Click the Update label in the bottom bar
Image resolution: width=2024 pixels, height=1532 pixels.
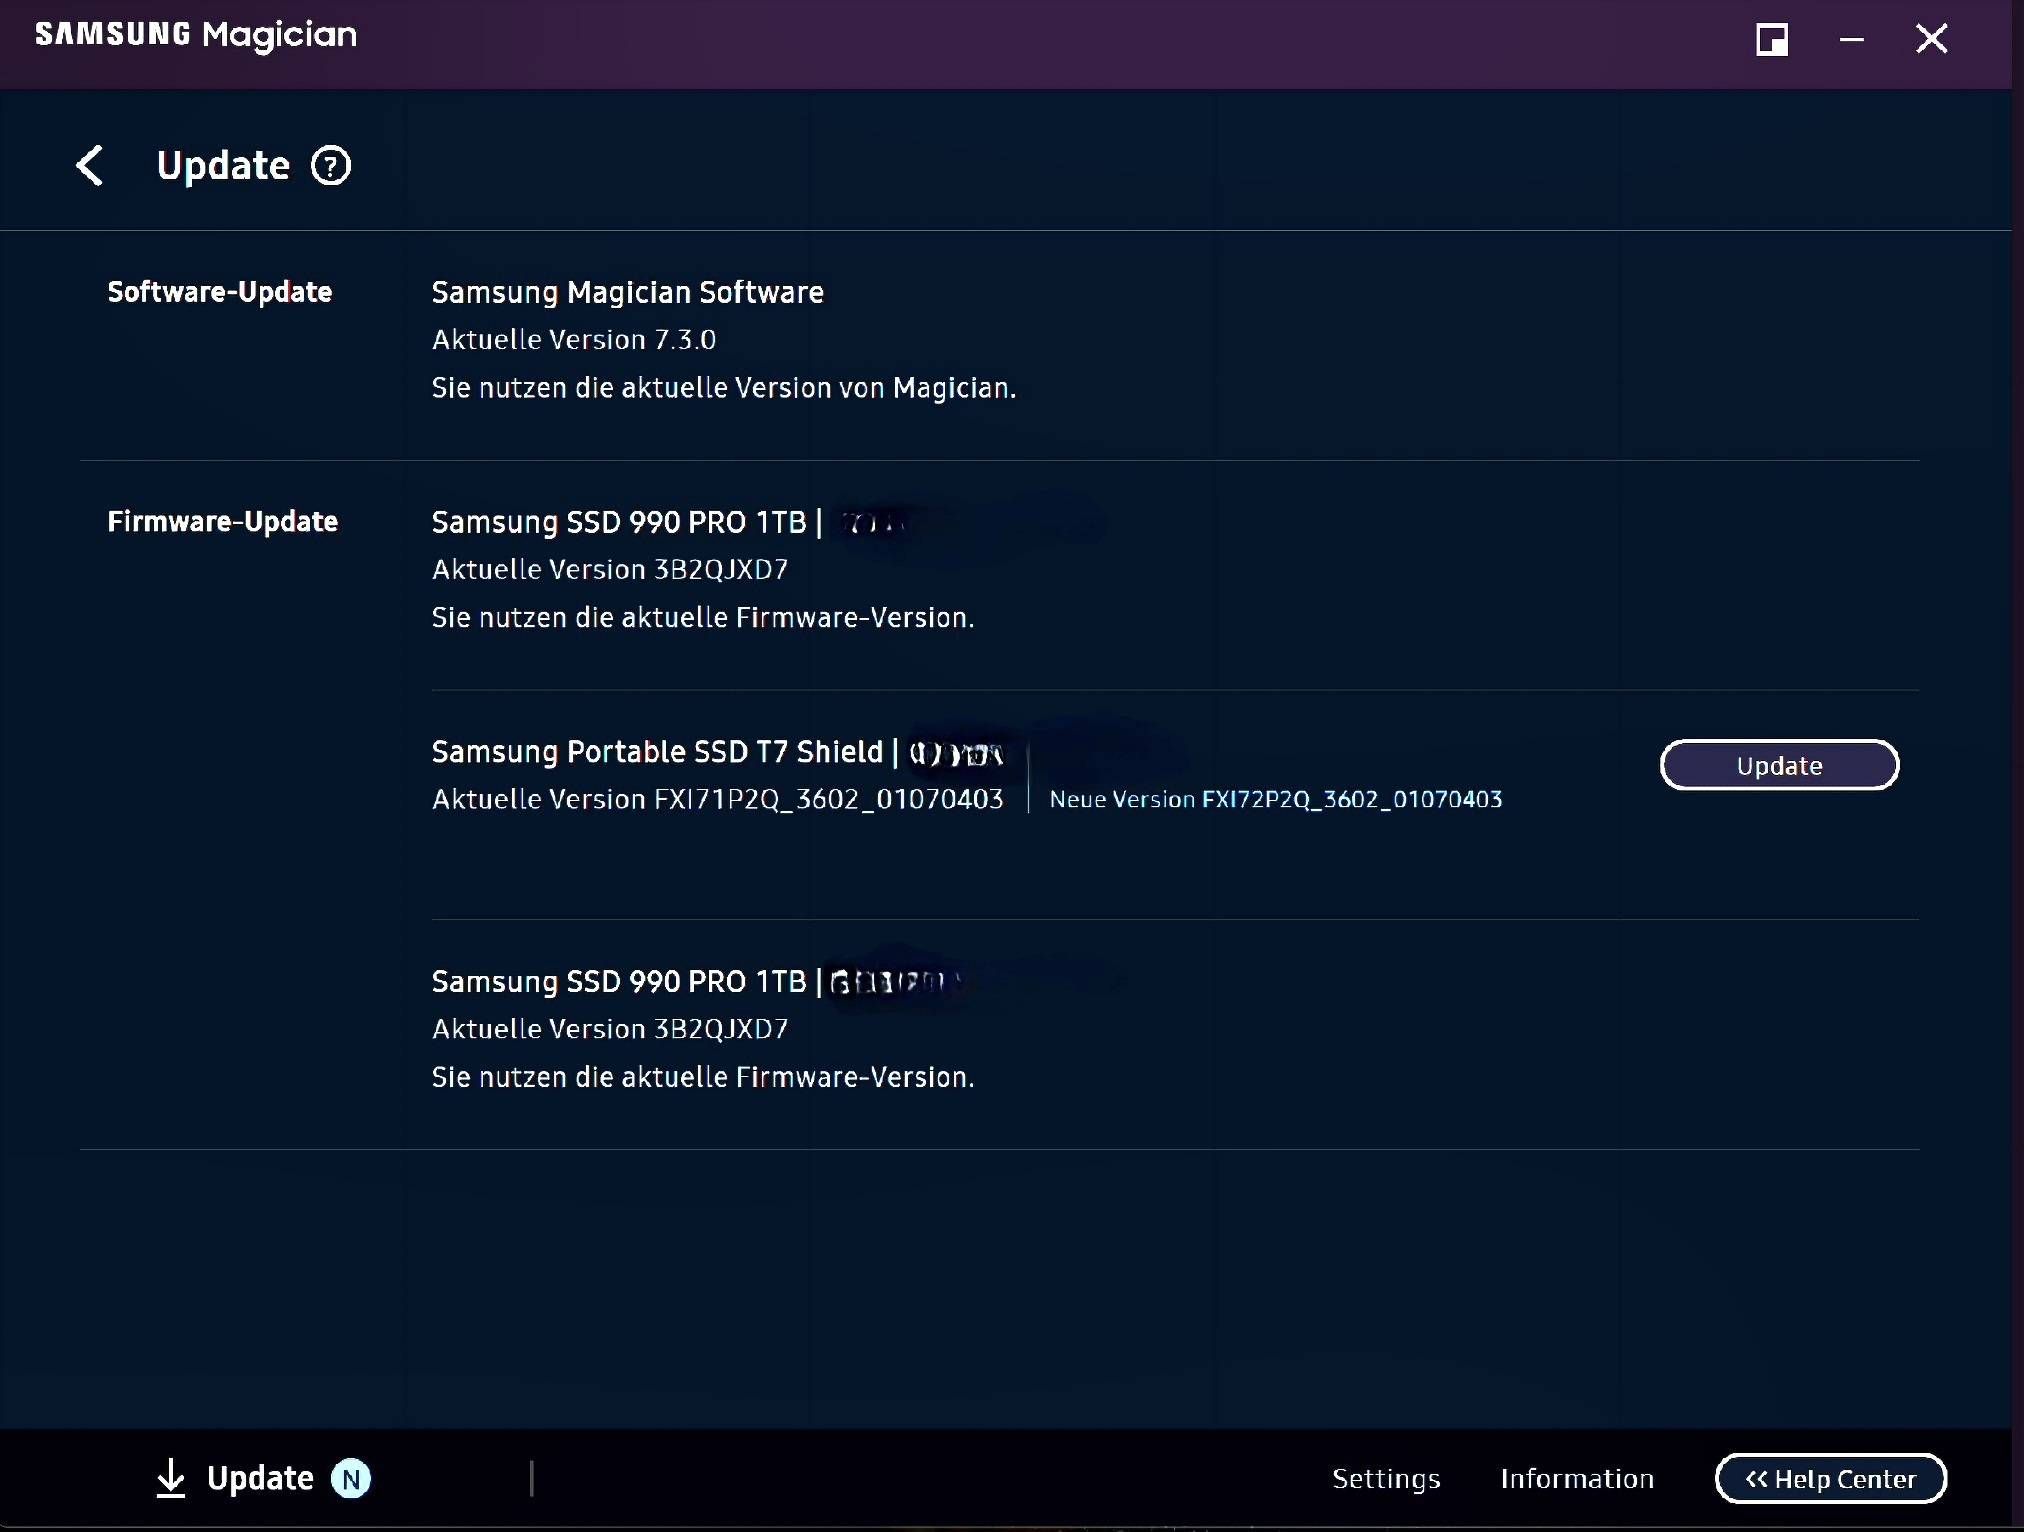click(260, 1479)
